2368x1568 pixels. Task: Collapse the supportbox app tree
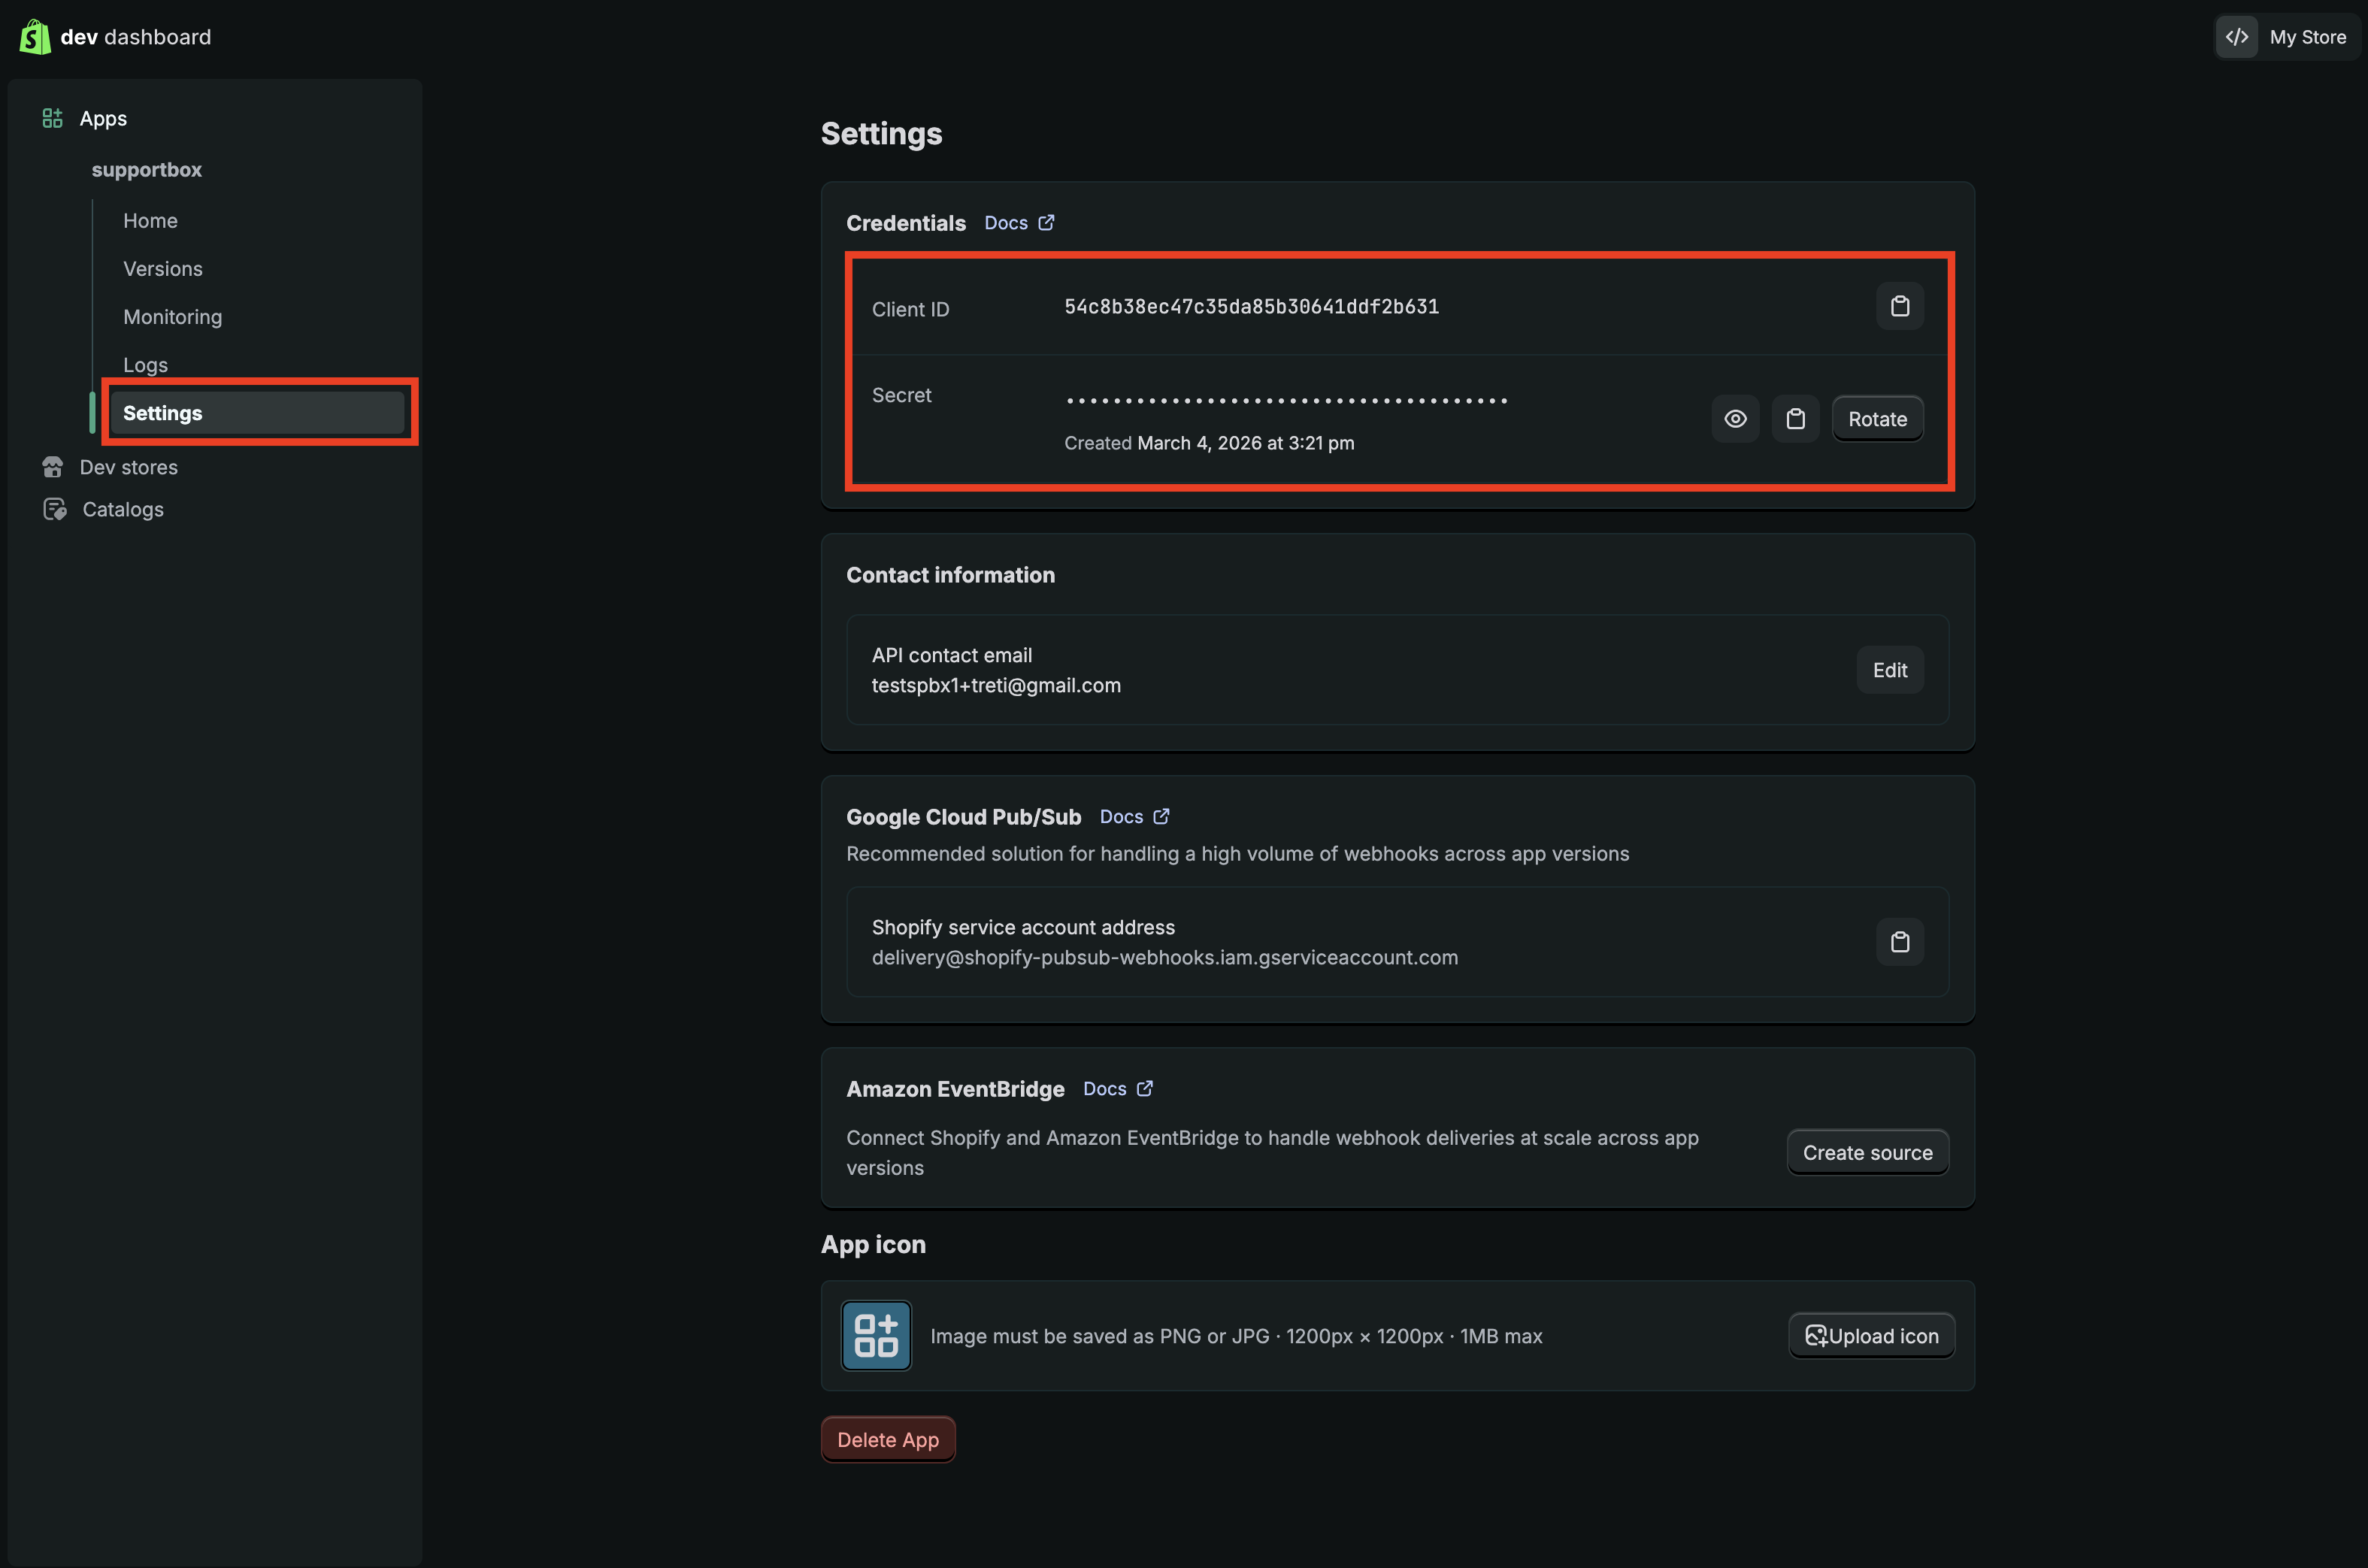[146, 169]
